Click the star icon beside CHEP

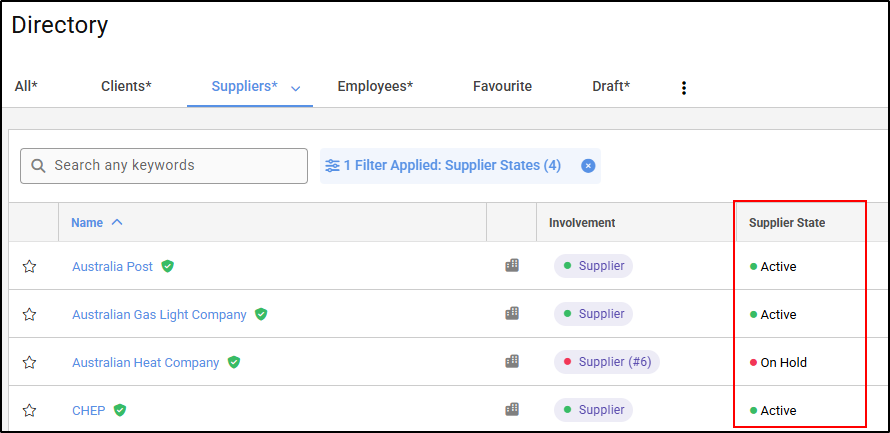pyautogui.click(x=29, y=410)
